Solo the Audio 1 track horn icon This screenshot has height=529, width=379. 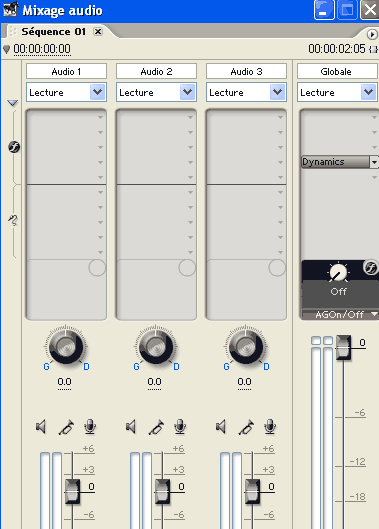pos(66,427)
